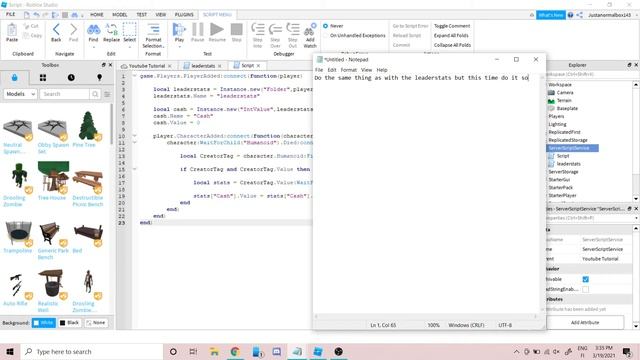The height and width of the screenshot is (360, 640).
Task: Switch to the MODEL ribbon tab
Action: click(120, 15)
